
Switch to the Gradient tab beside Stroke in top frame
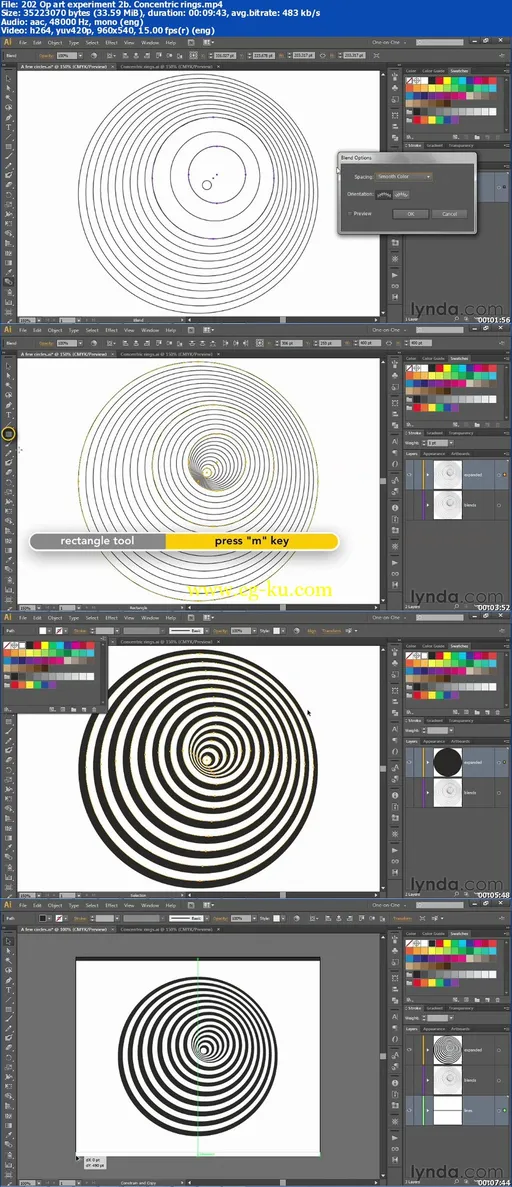[435, 145]
